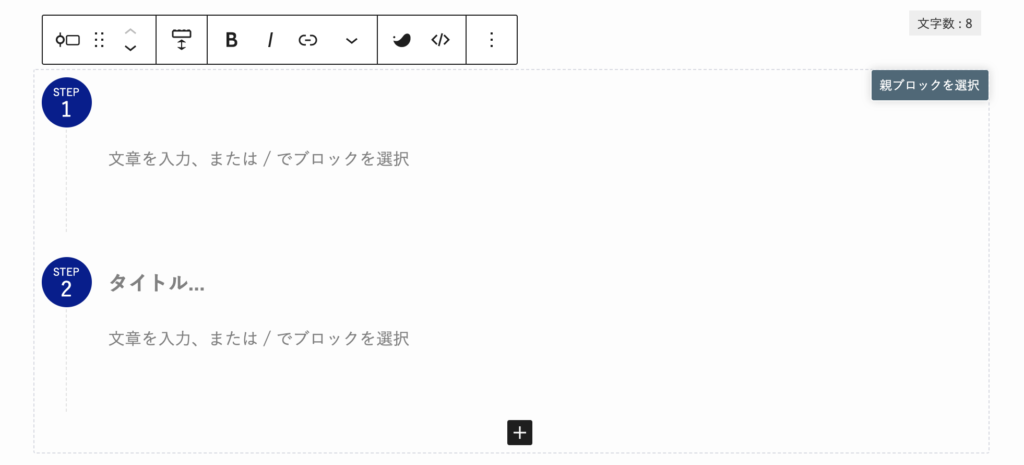Click the 親ブロックを選択 button

[929, 85]
